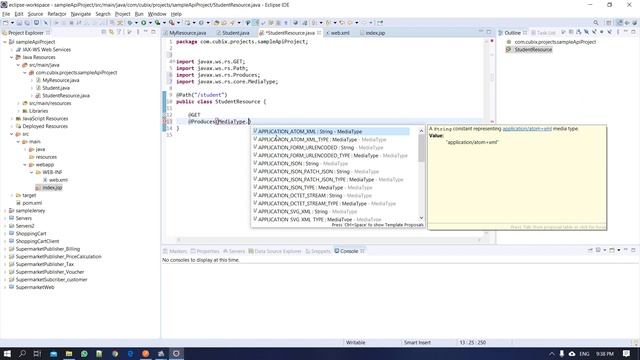Maximize the Outline view
The image size is (640, 360).
(633, 32)
